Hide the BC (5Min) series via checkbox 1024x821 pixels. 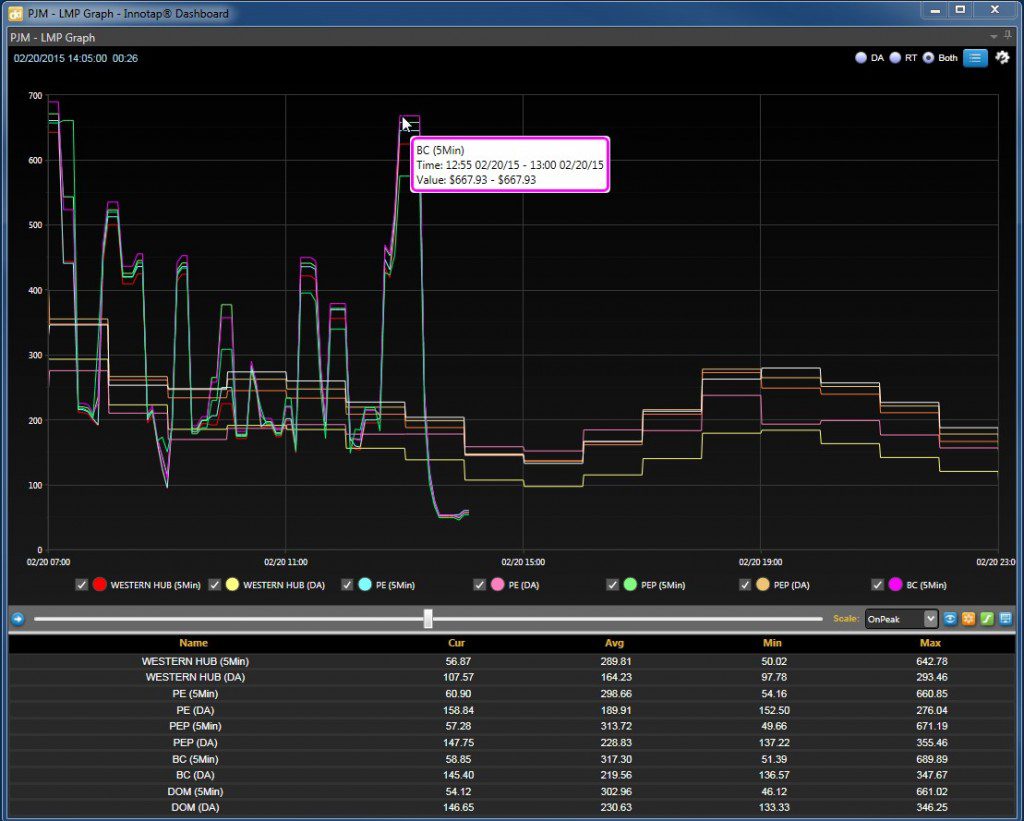[877, 585]
